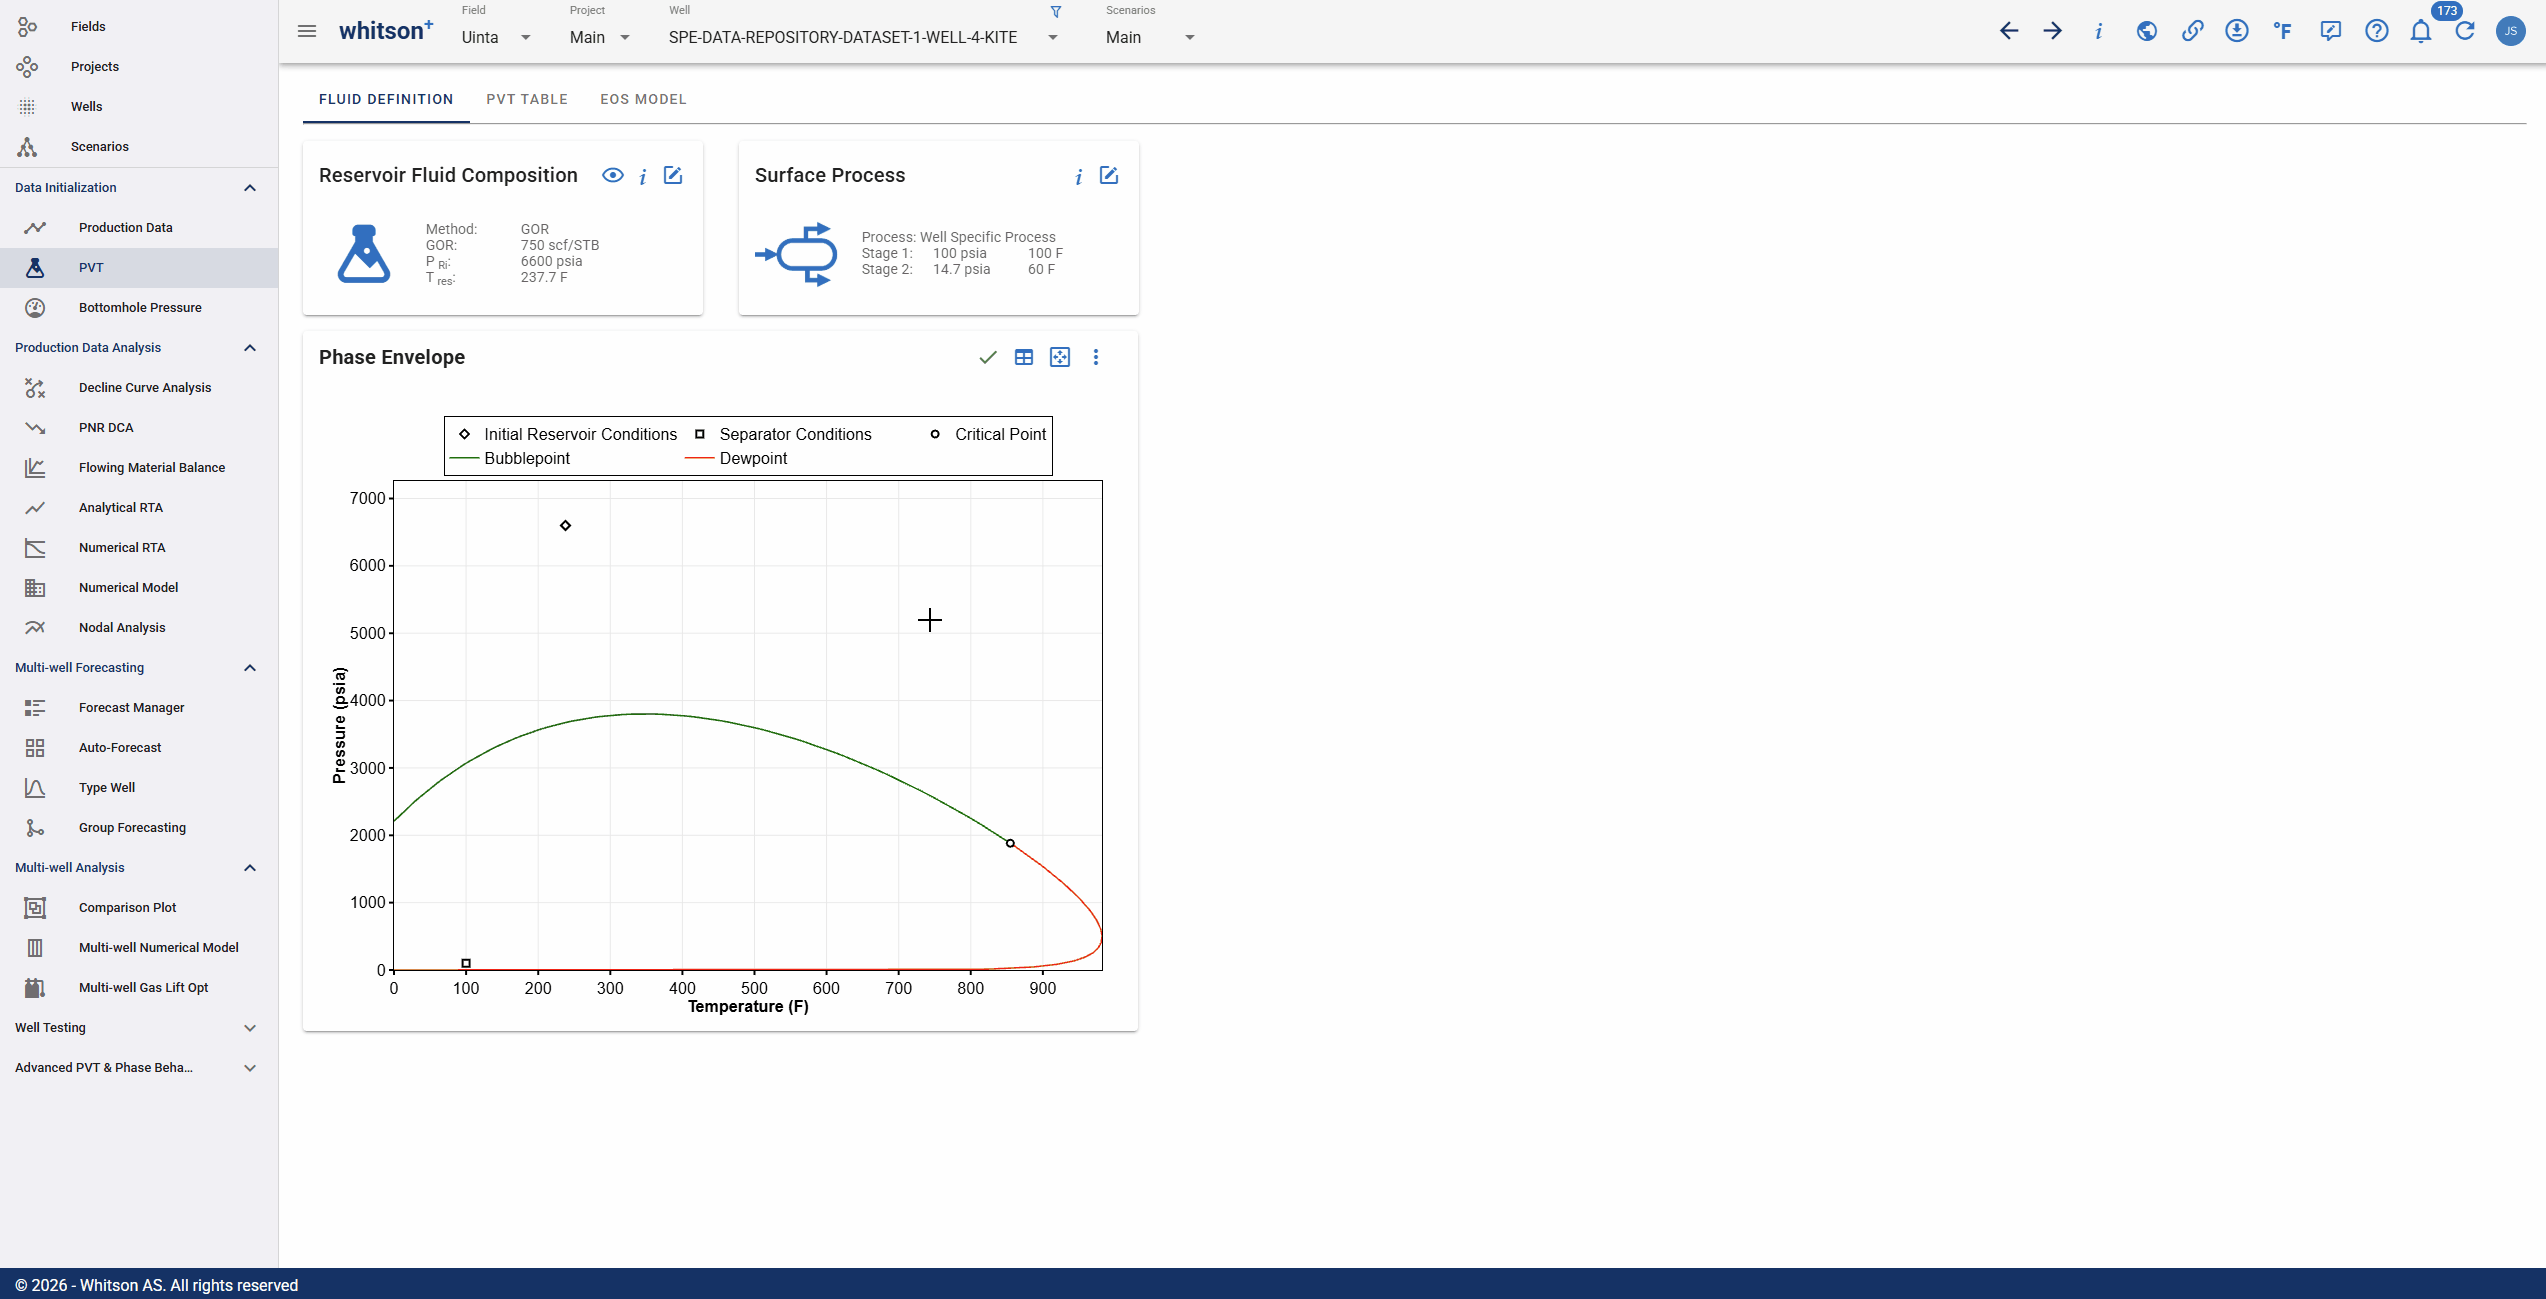Open Numerical RTA module
2546x1299 pixels.
(x=139, y=548)
